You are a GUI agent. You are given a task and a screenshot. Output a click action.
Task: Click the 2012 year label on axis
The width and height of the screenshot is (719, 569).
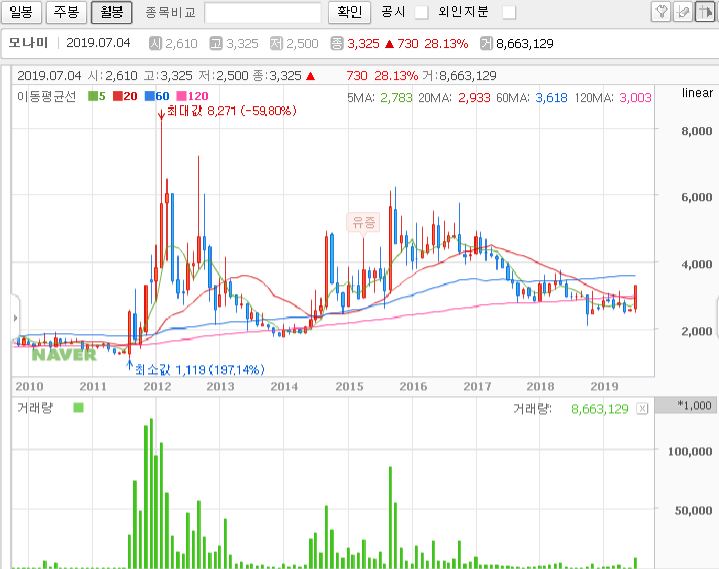pos(157,387)
